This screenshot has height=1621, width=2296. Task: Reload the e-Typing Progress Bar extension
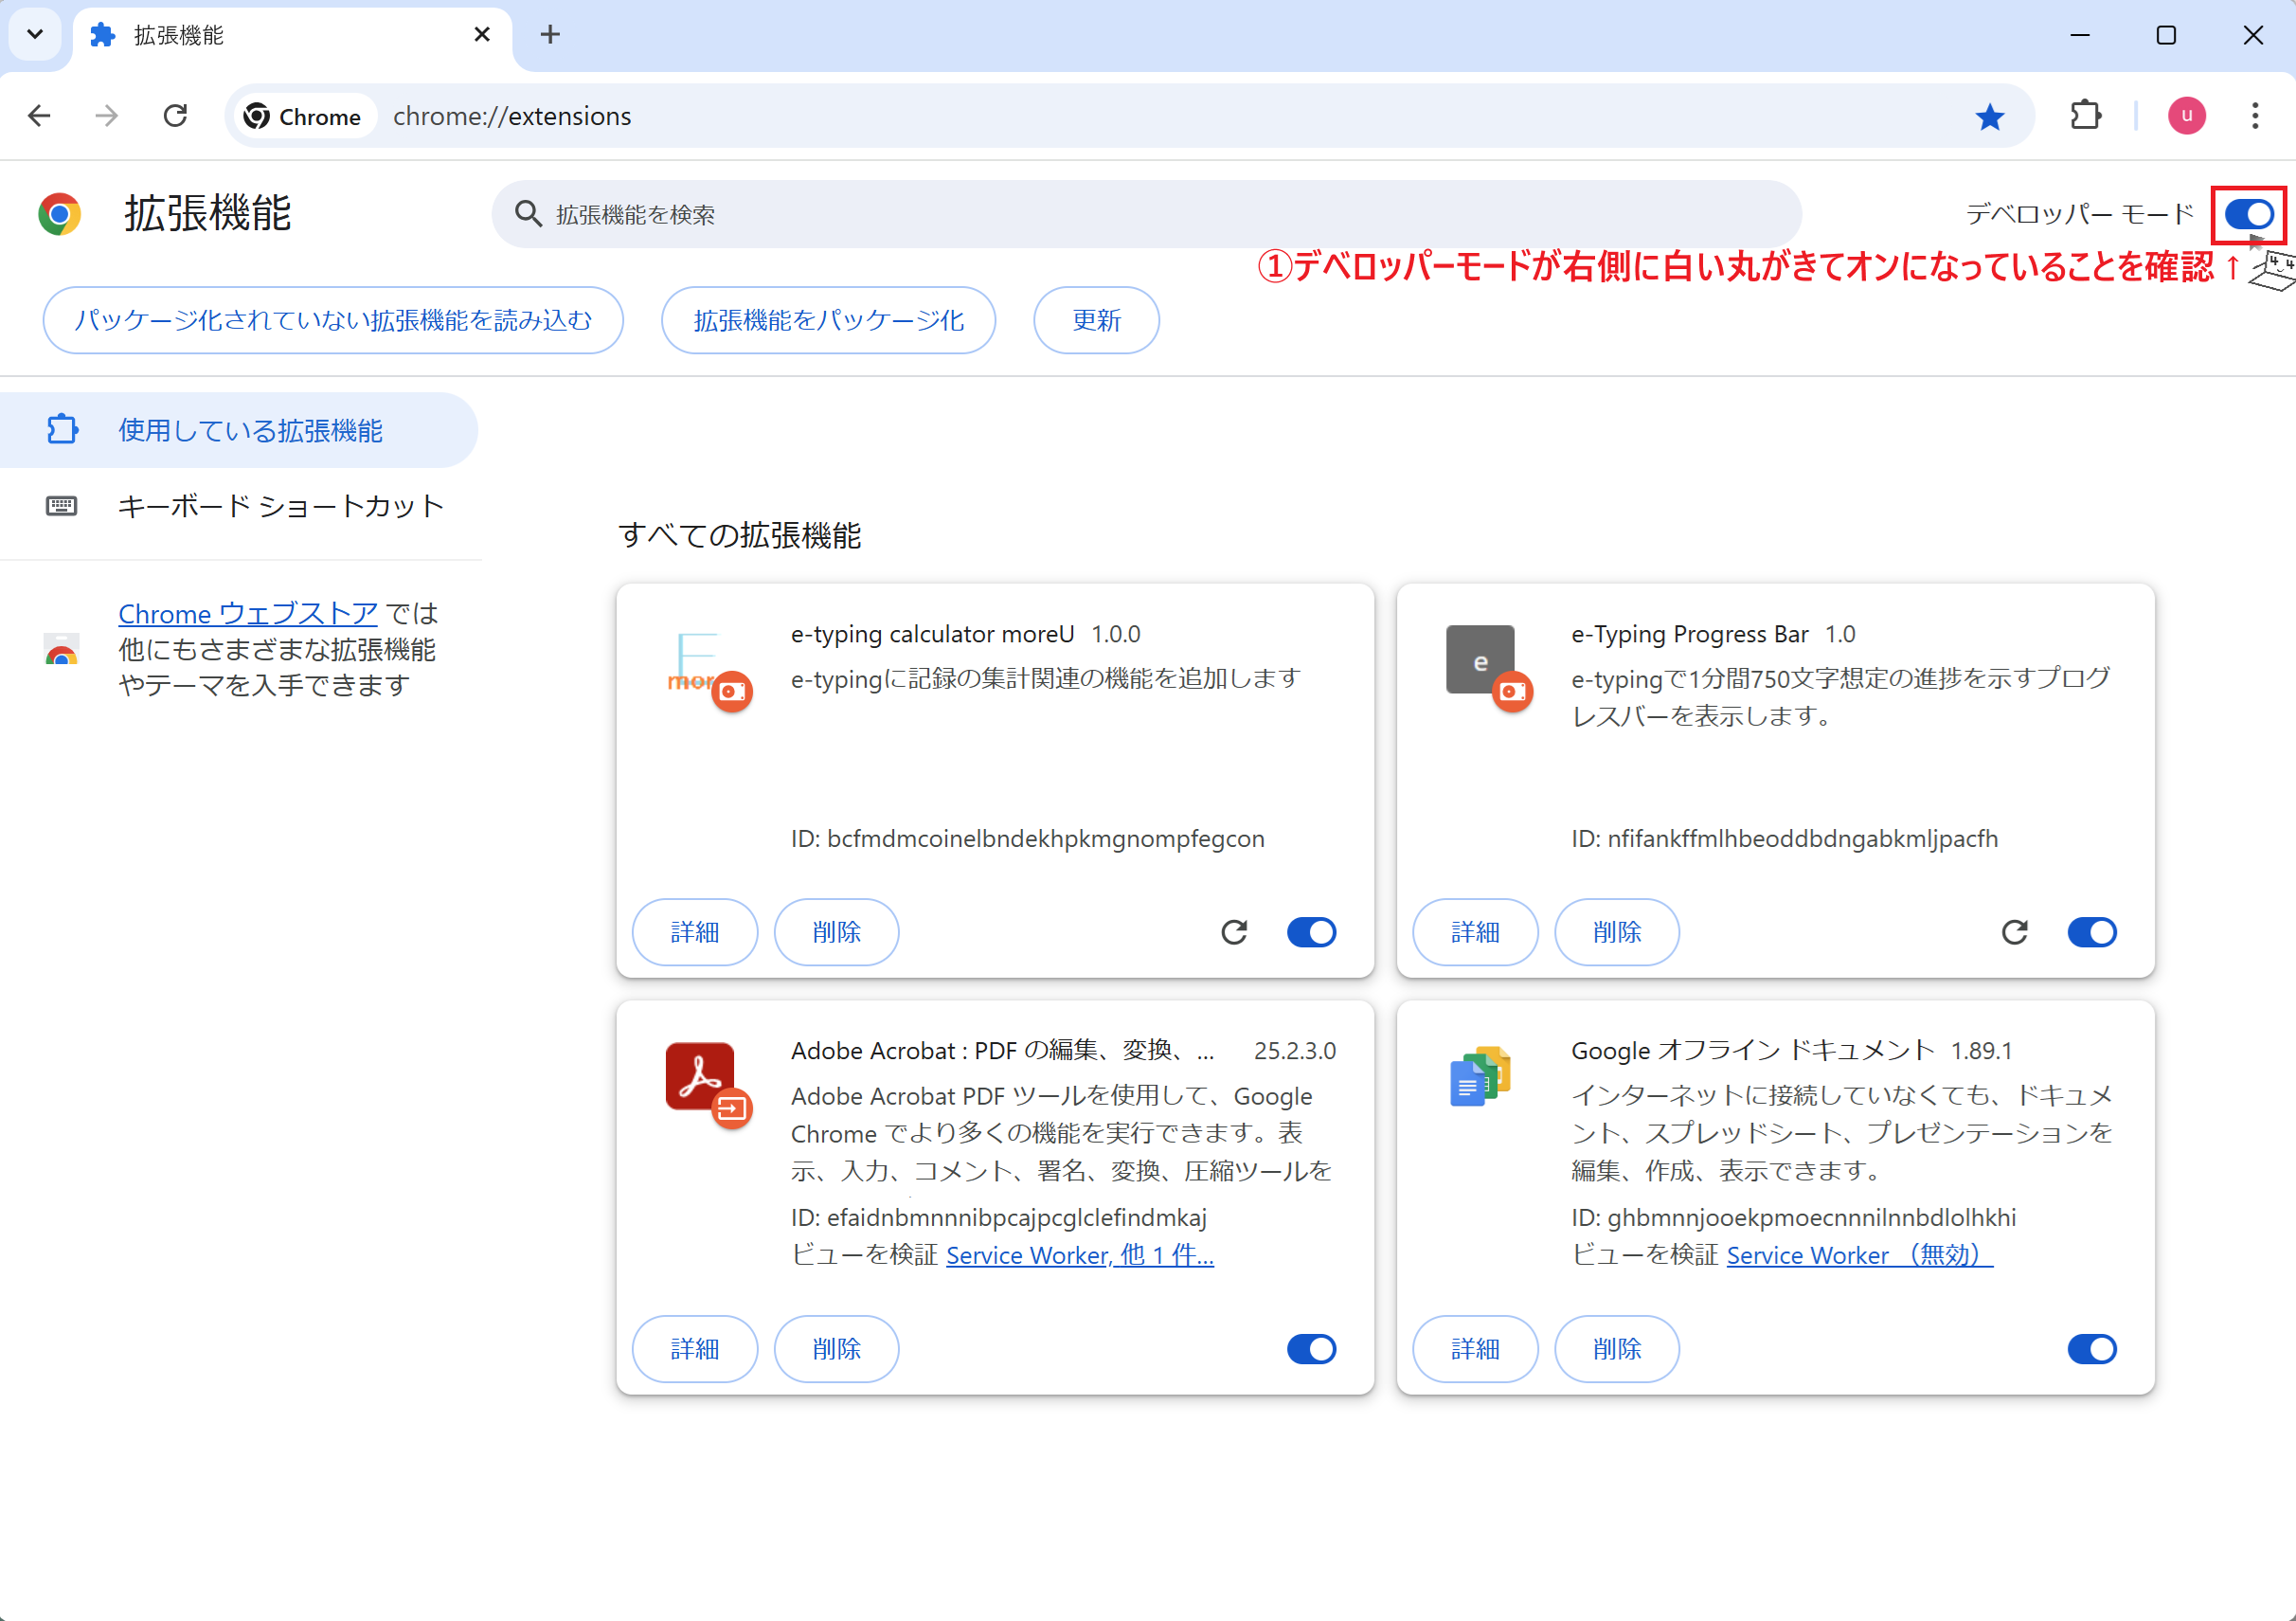click(x=2014, y=932)
